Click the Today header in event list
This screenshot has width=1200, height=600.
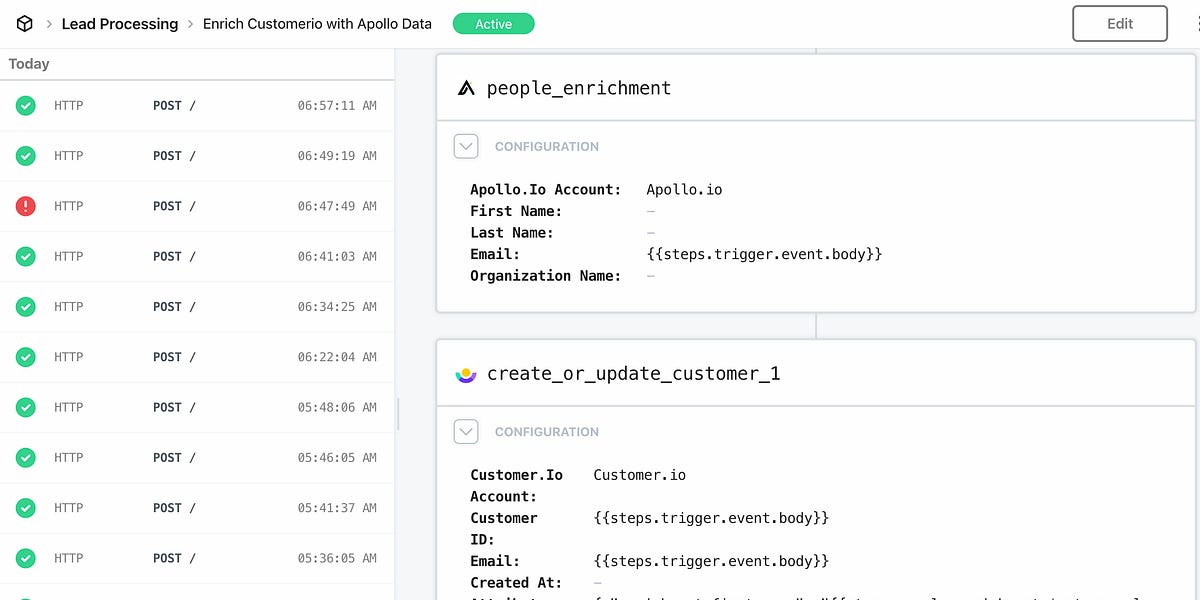29,64
